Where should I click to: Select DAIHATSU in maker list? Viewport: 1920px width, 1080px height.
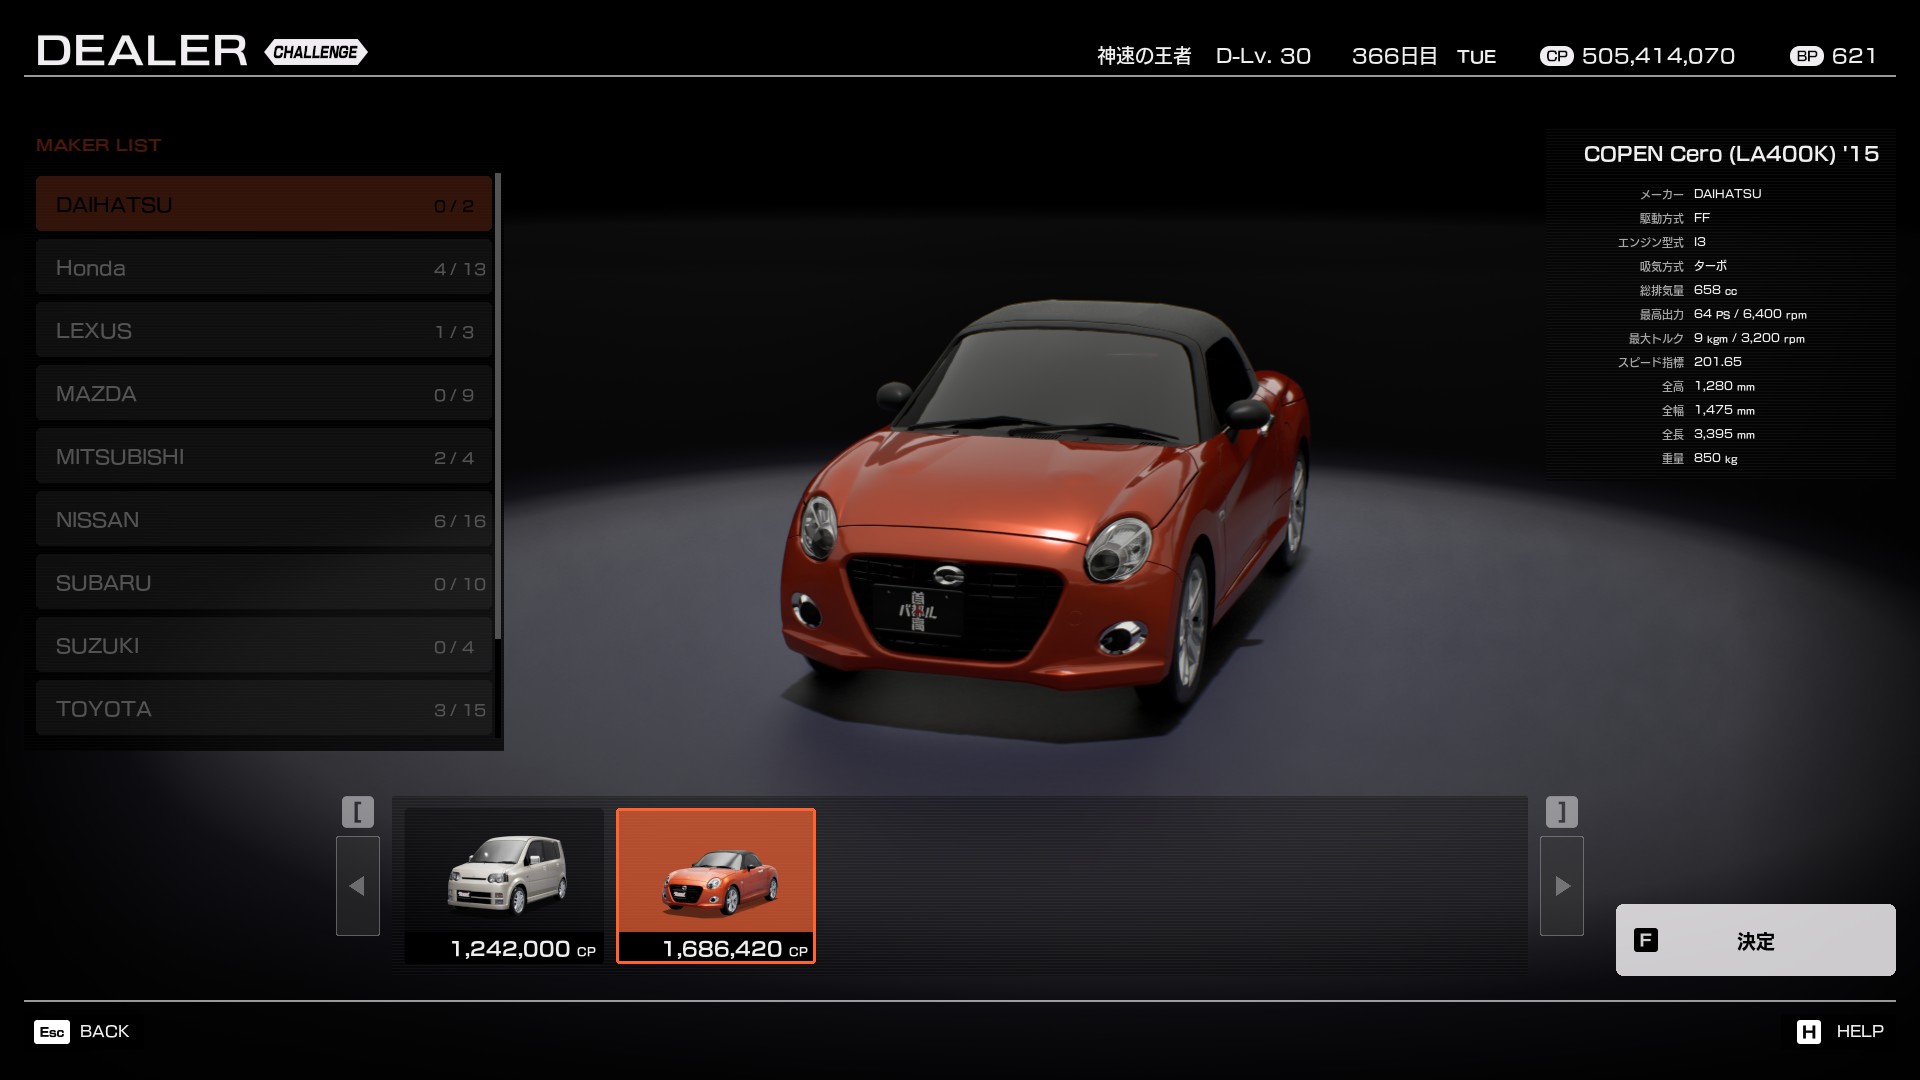pos(264,205)
